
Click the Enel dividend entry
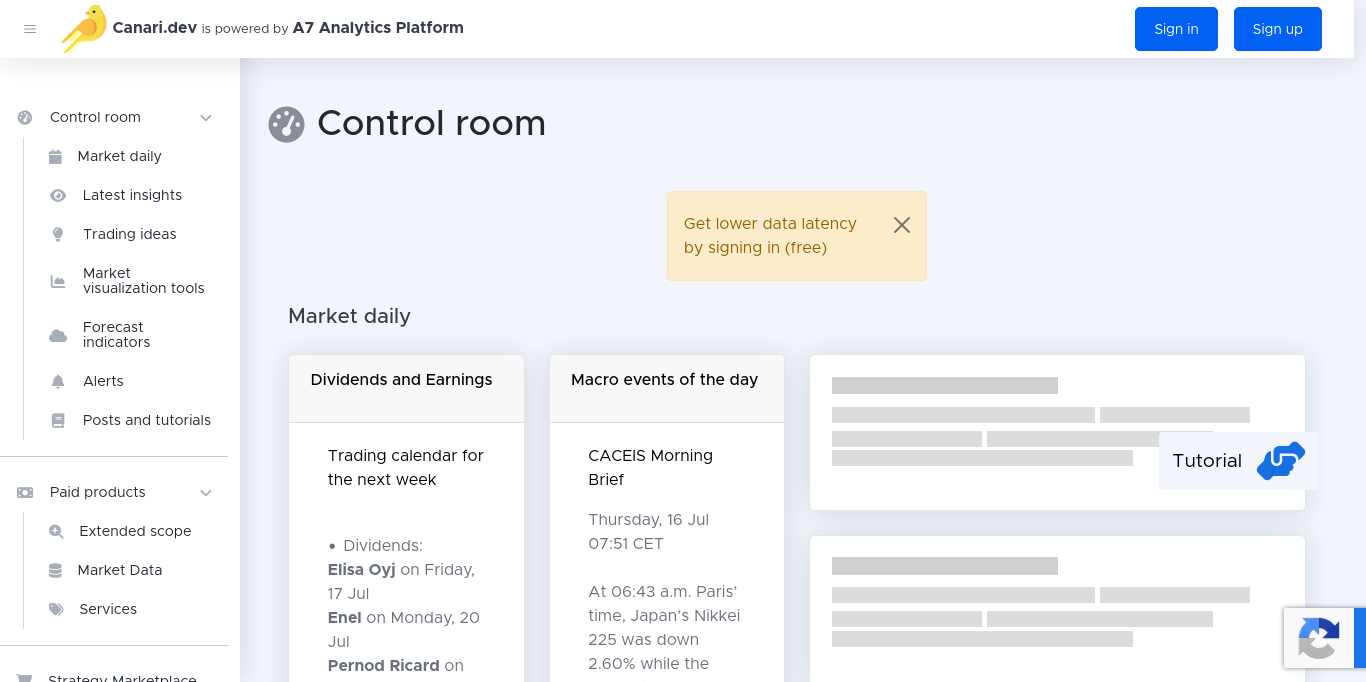[403, 630]
